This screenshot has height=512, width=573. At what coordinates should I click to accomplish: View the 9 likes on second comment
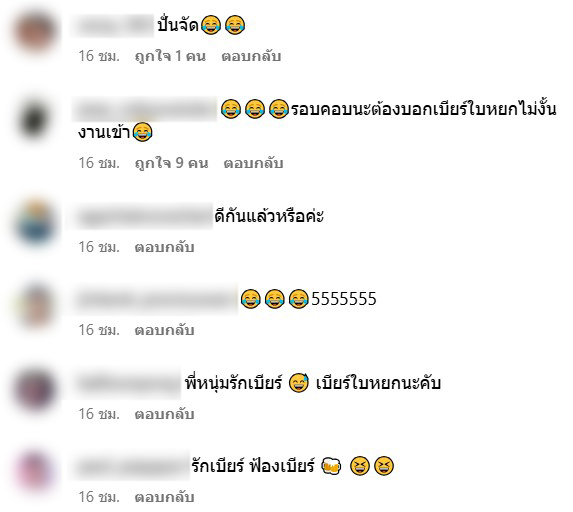click(171, 163)
